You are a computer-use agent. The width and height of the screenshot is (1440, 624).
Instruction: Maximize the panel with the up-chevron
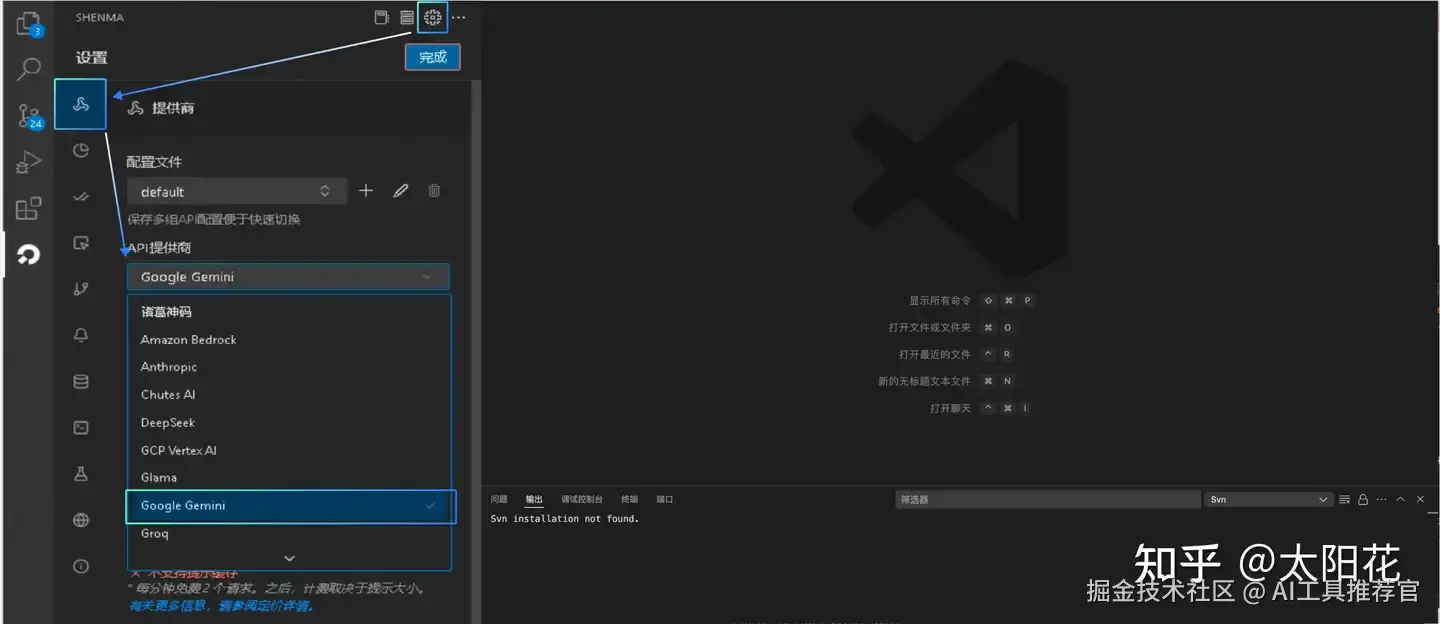(1400, 499)
